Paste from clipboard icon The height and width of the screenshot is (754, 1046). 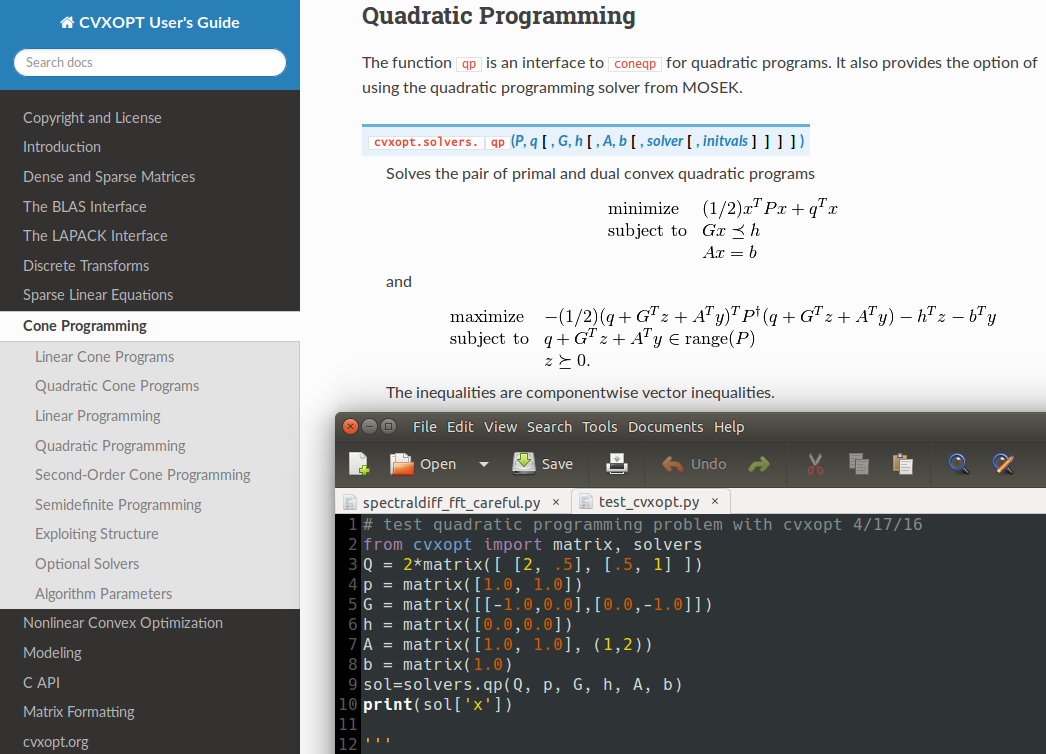coord(902,464)
